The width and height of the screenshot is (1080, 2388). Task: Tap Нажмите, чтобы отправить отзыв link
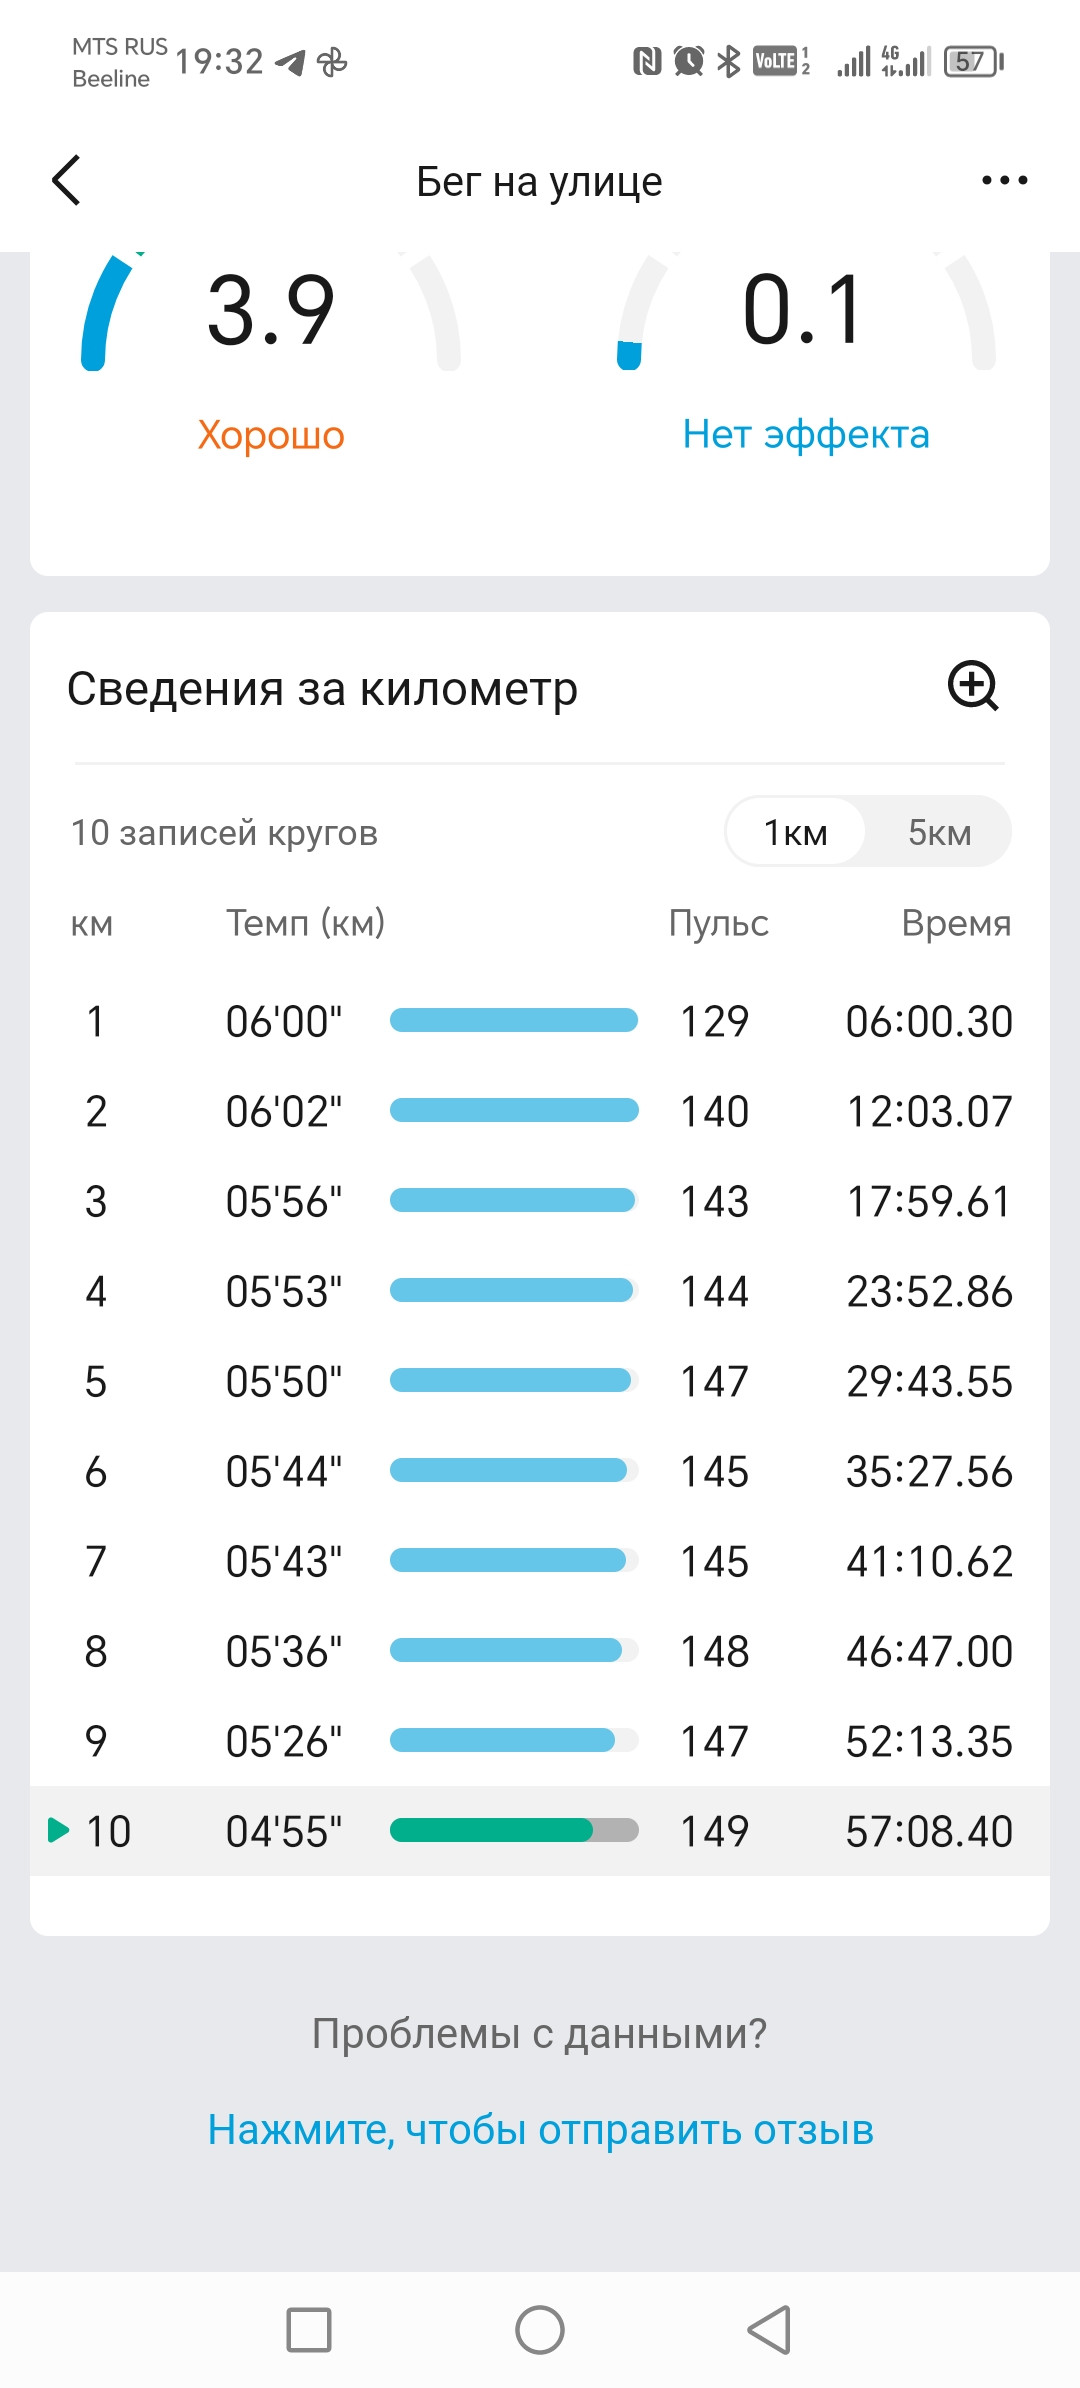click(540, 2129)
